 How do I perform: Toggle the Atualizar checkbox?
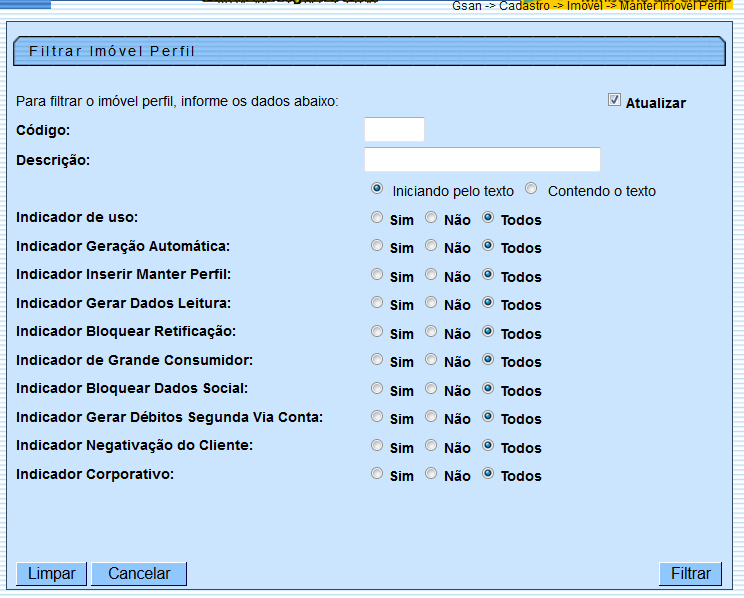pyautogui.click(x=614, y=100)
